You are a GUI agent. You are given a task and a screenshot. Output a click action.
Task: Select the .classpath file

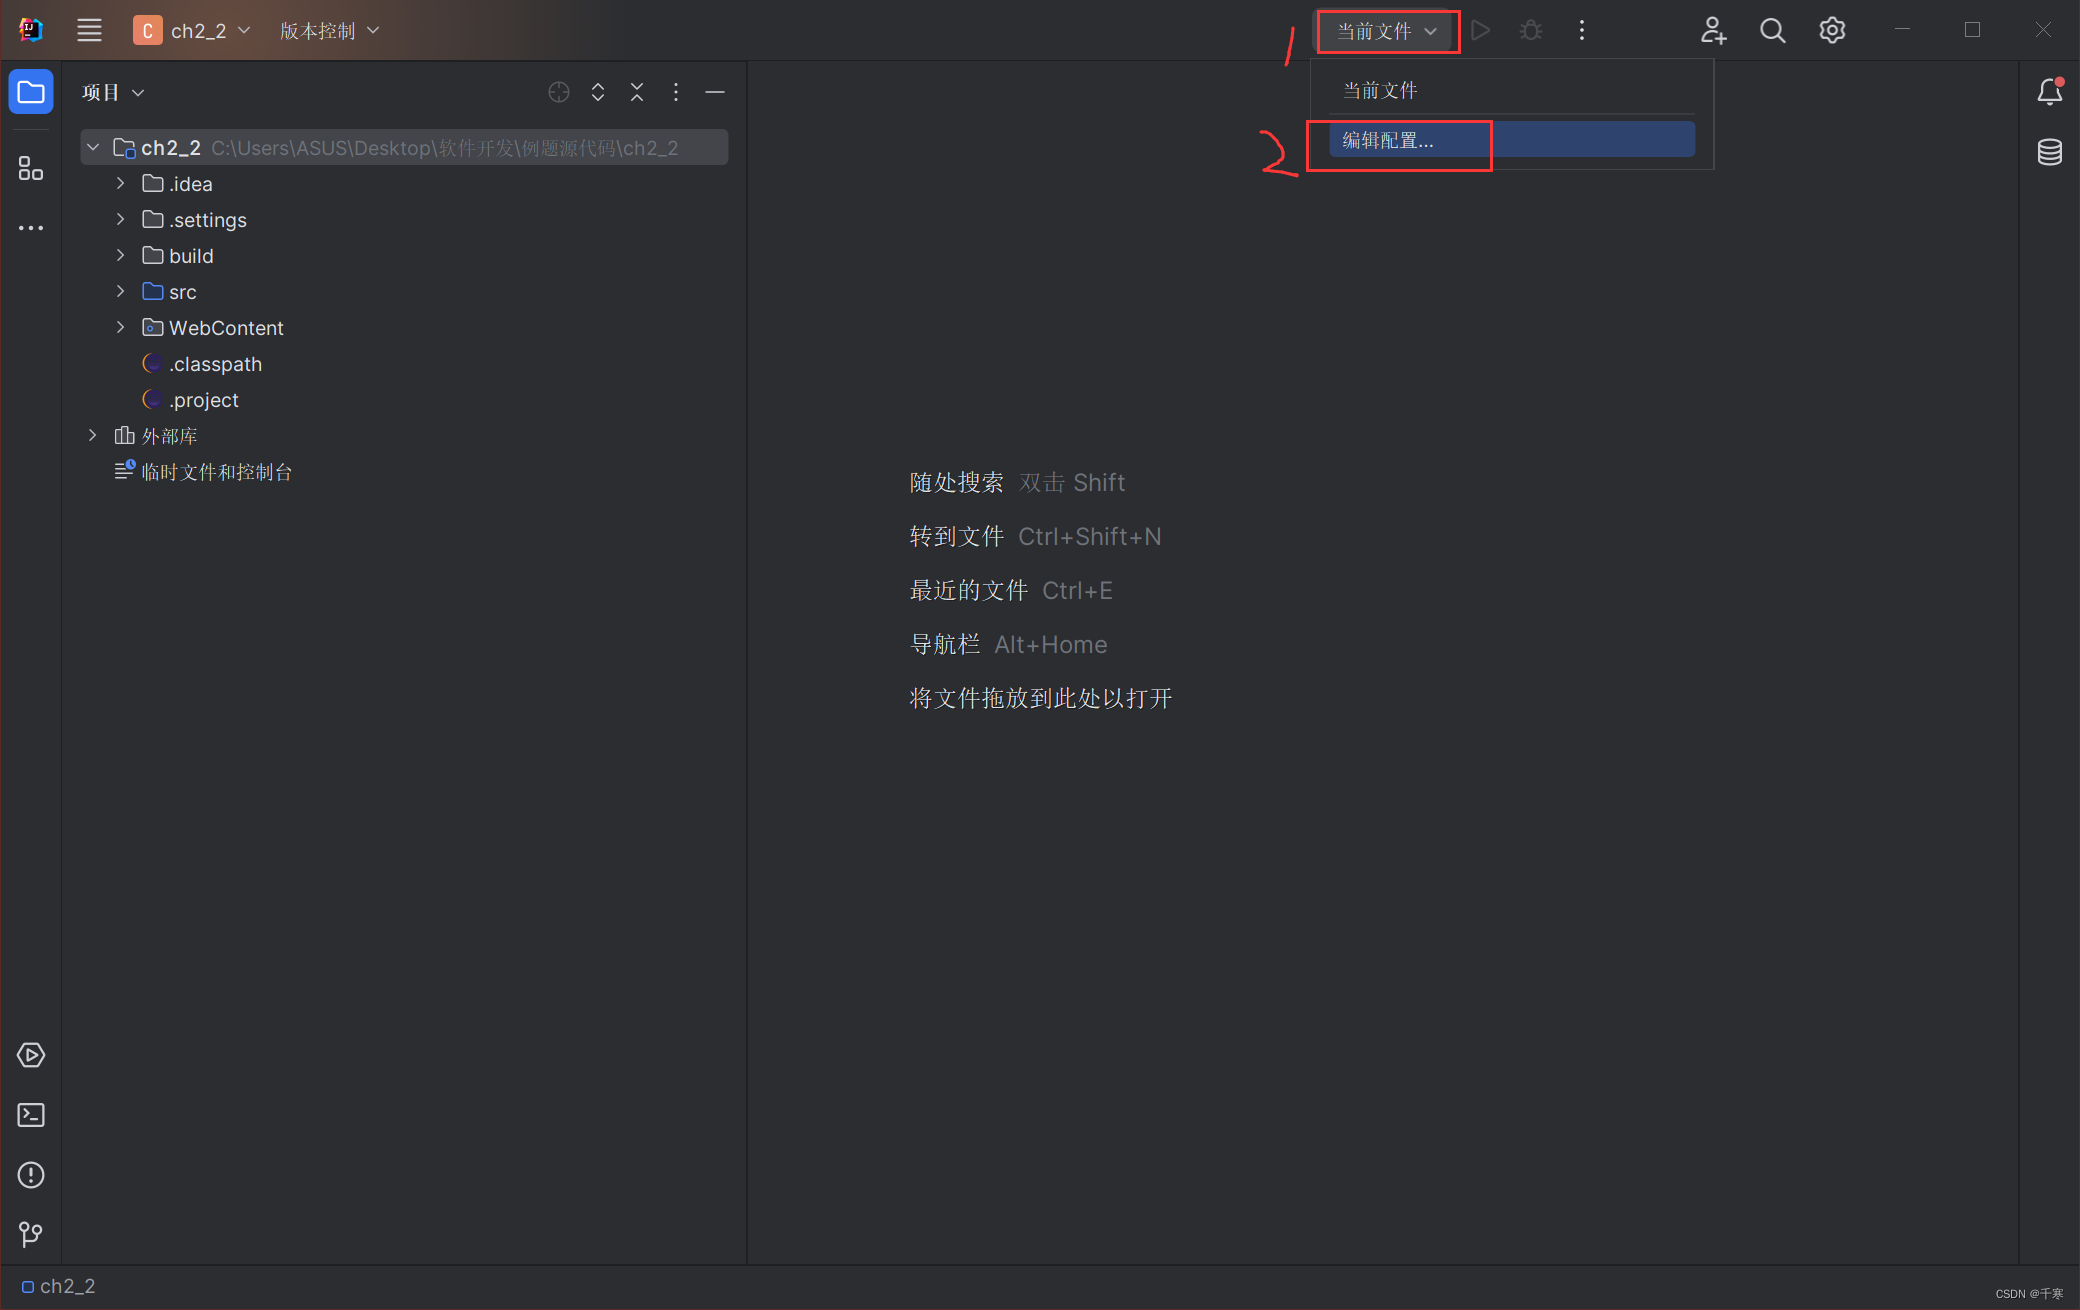(215, 364)
